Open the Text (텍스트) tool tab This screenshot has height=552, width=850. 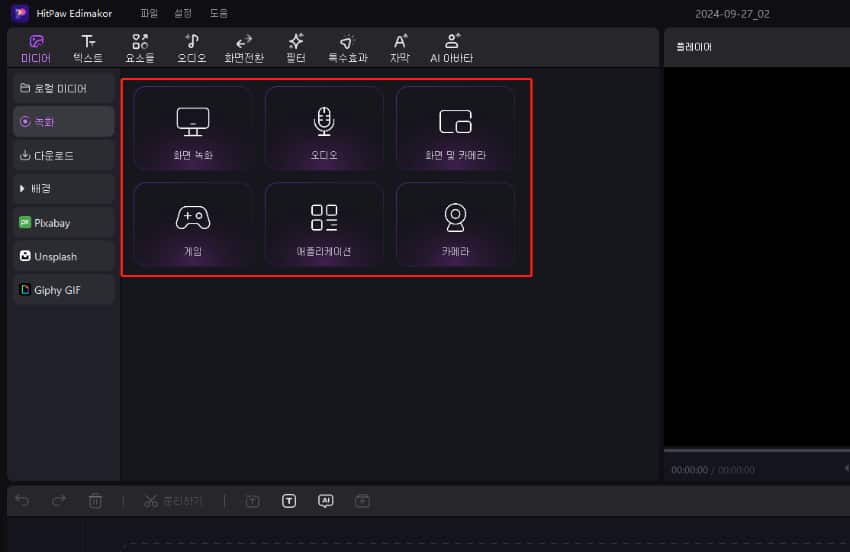(89, 47)
